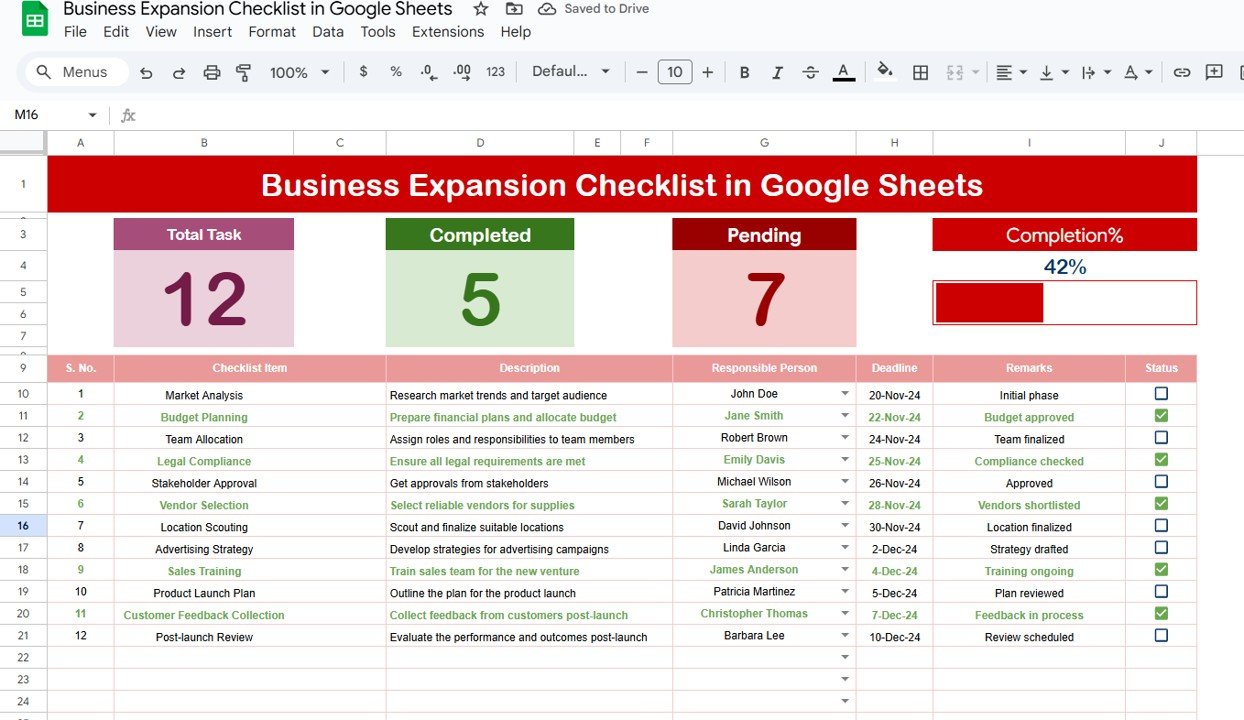
Task: Open the Tools menu
Action: click(378, 32)
